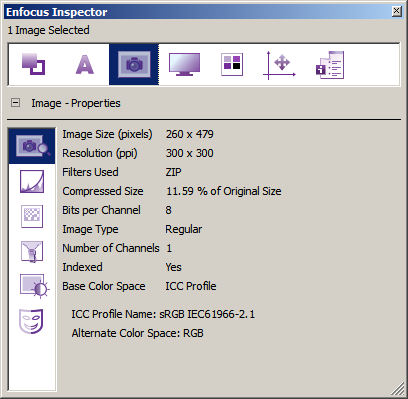Open the Mask face sidebar icon
The height and width of the screenshot is (399, 408).
point(31,321)
